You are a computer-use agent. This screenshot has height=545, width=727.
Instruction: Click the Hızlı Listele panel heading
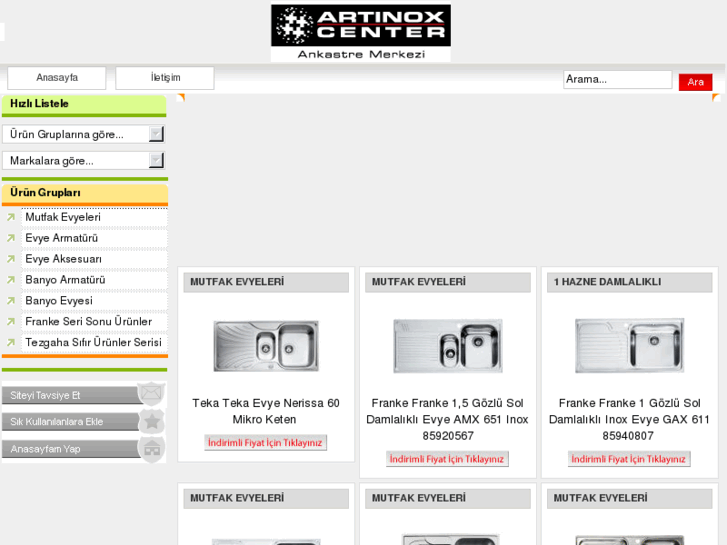point(84,105)
